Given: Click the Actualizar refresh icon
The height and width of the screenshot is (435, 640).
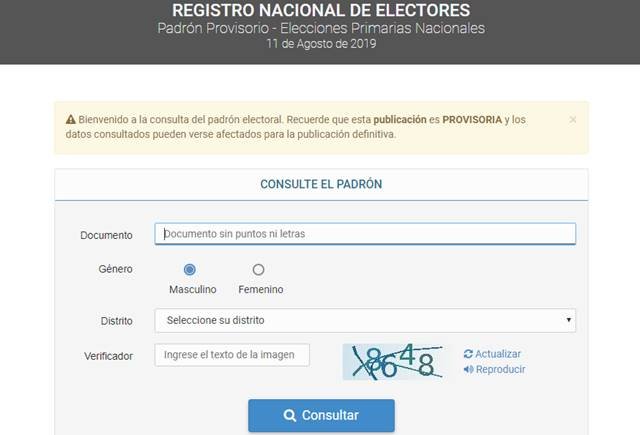Looking at the screenshot, I should pyautogui.click(x=468, y=354).
